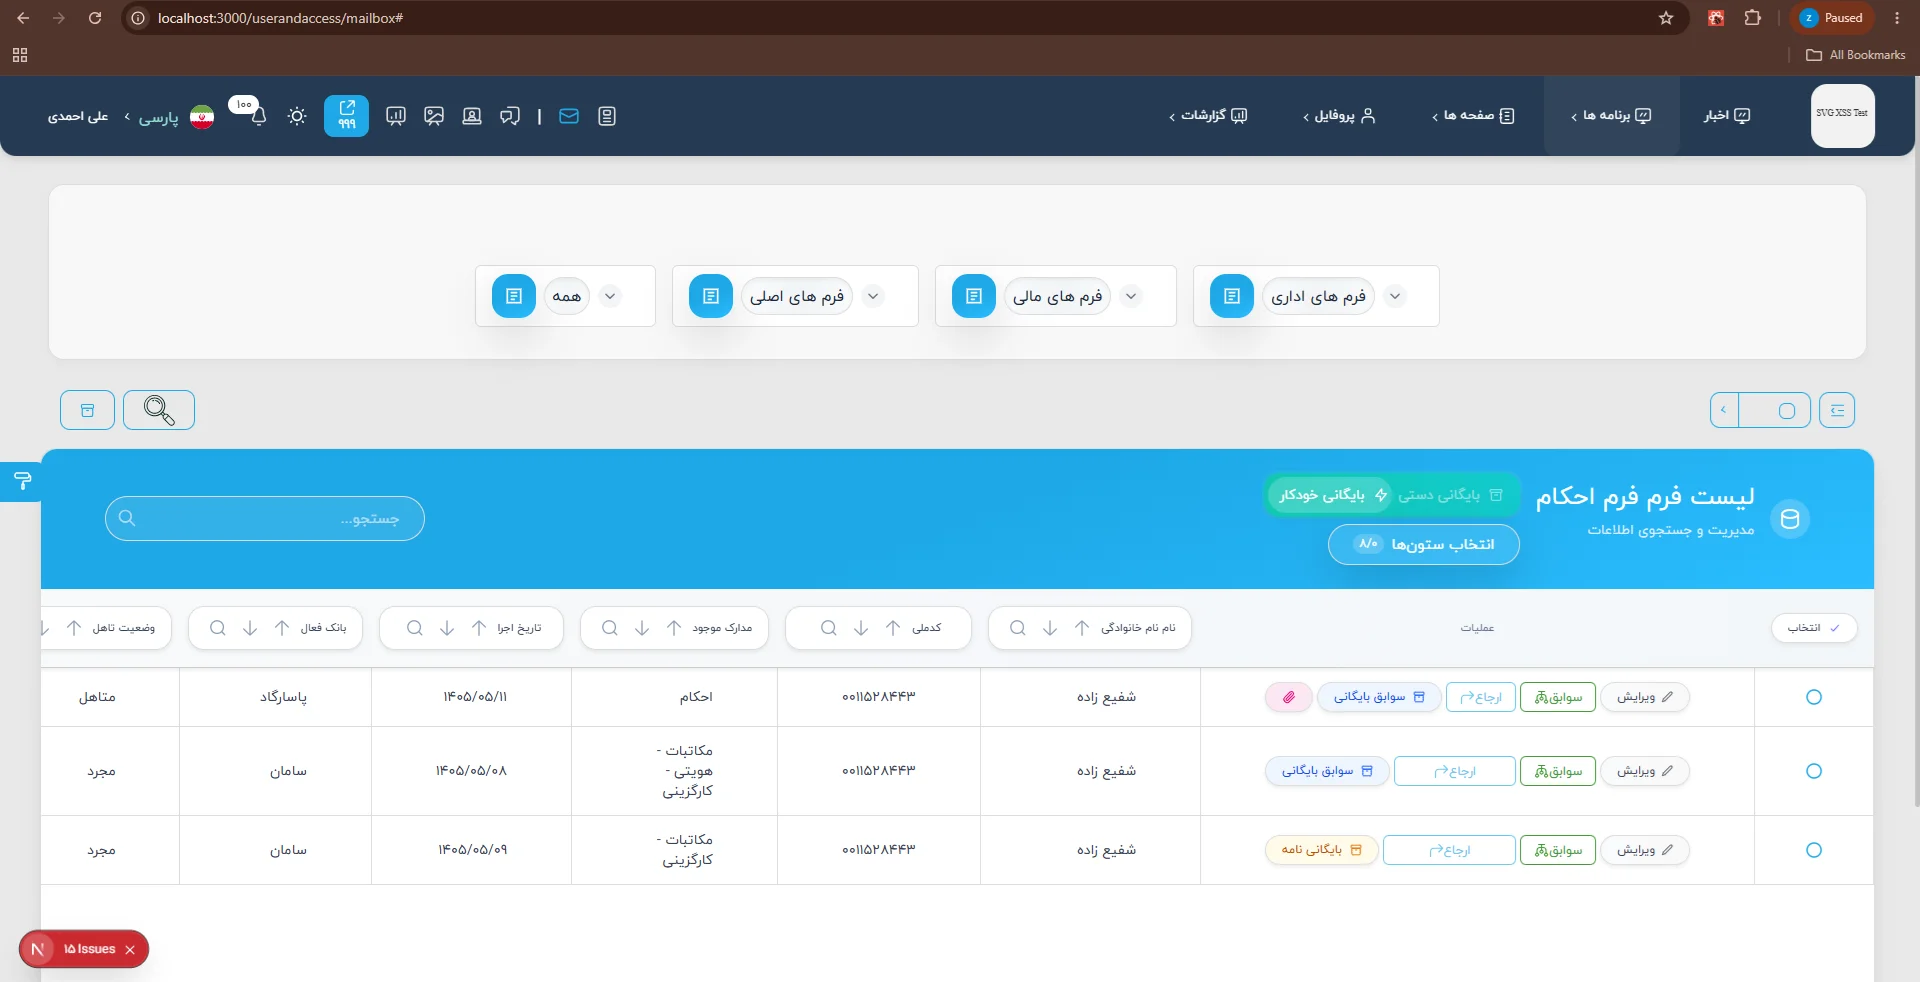Sort نام نام خانوادگی column ascending arrow
Screen dimensions: 1920x982
coord(1082,628)
